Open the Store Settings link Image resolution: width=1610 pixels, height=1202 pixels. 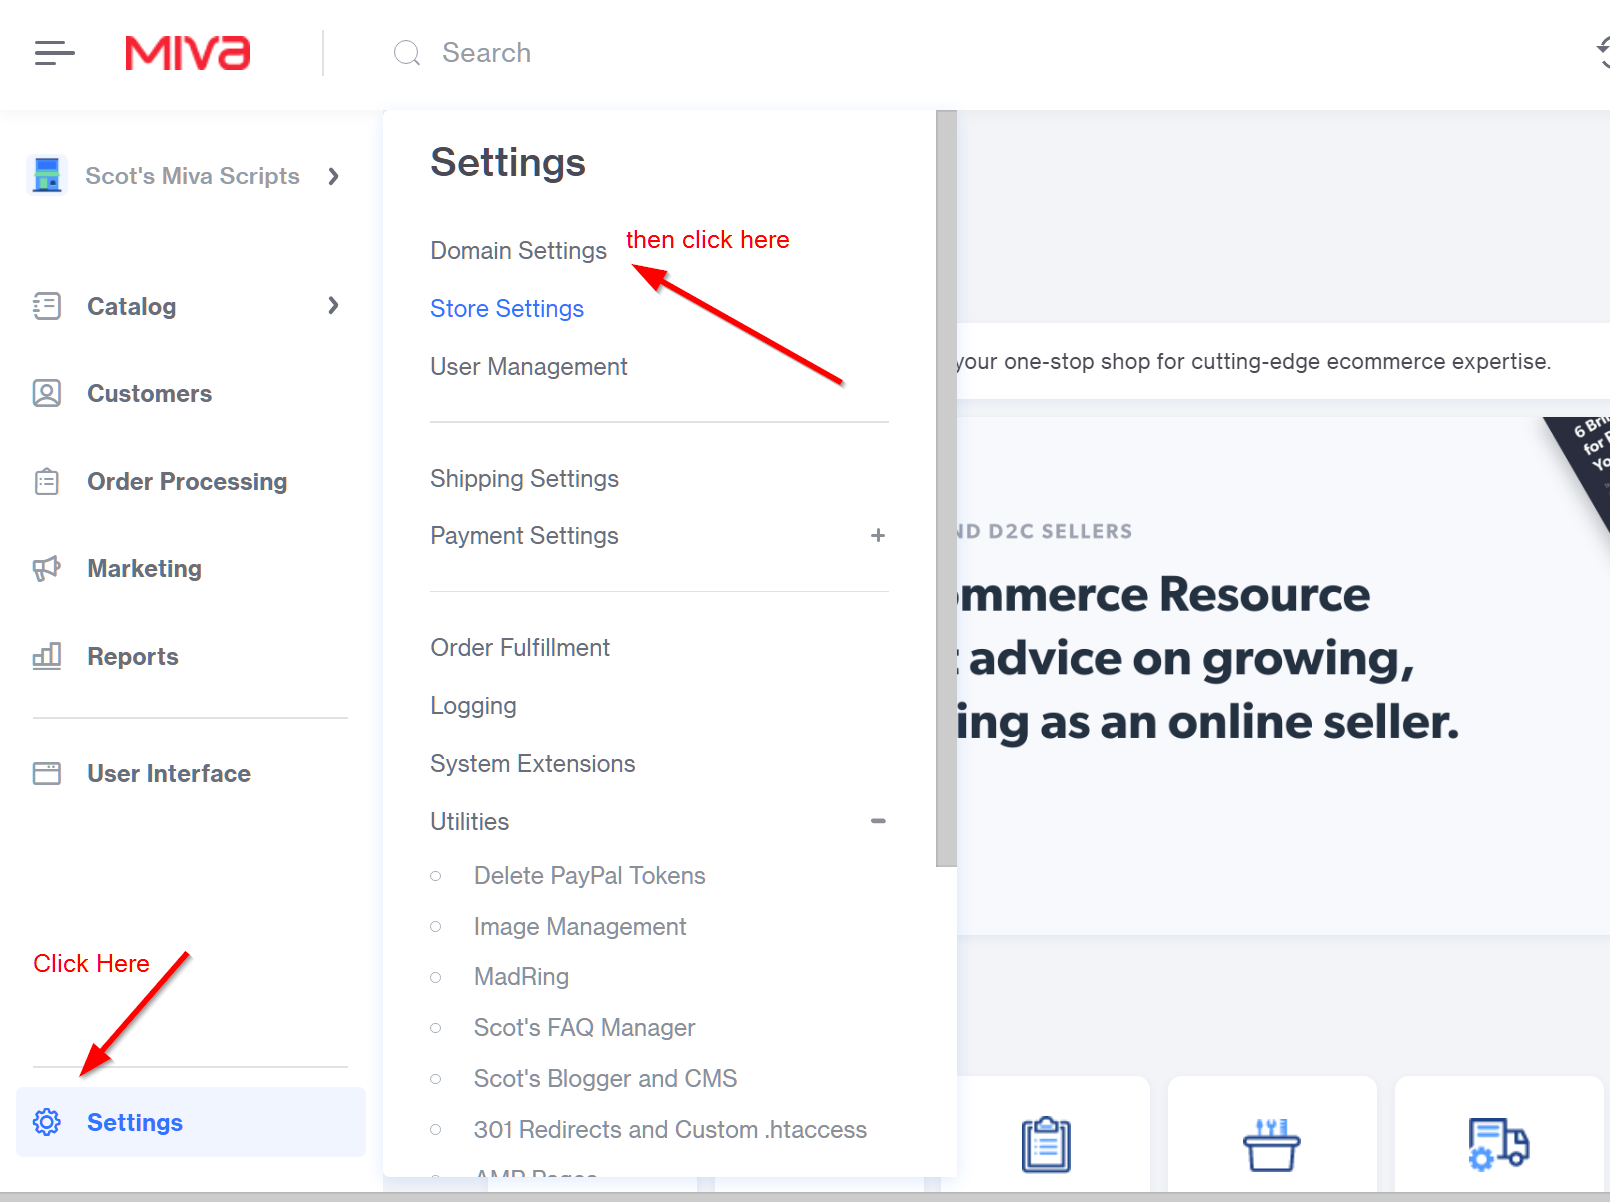pos(506,309)
